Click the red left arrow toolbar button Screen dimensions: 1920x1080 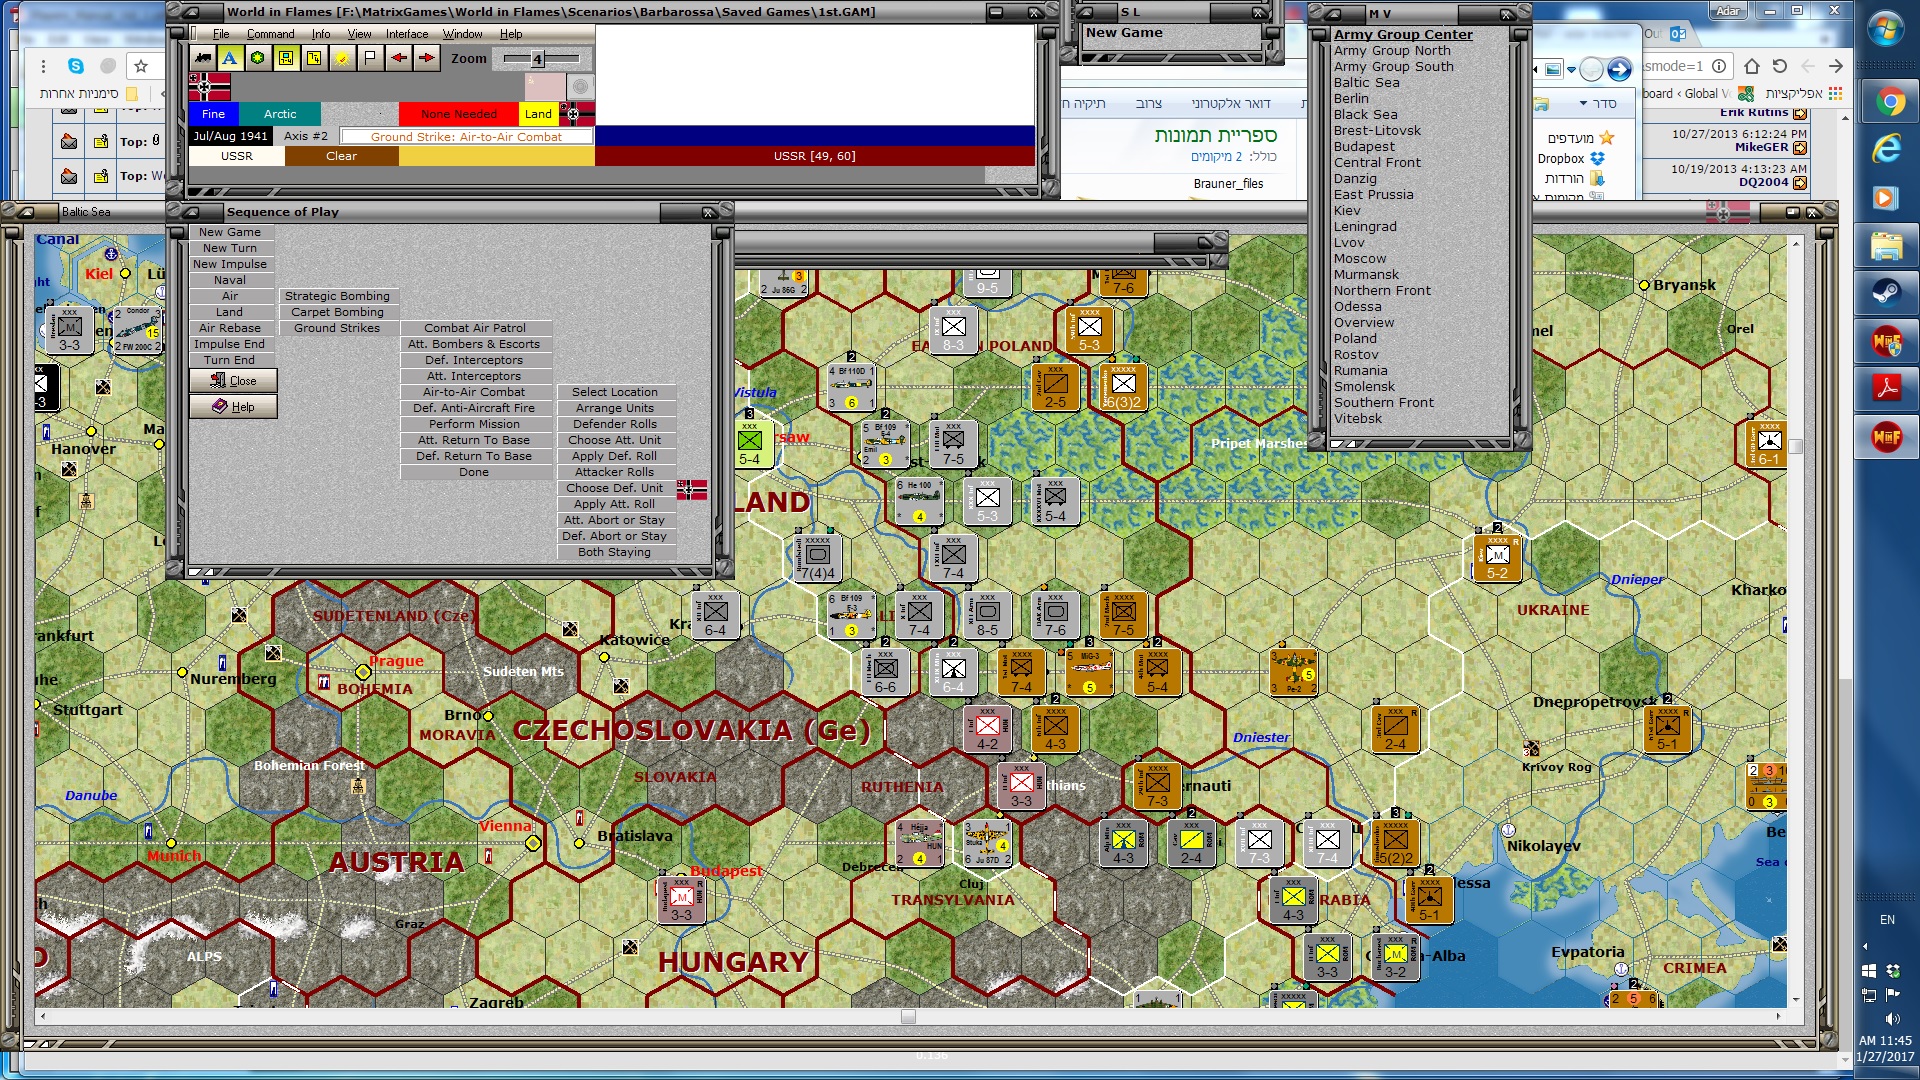[398, 58]
